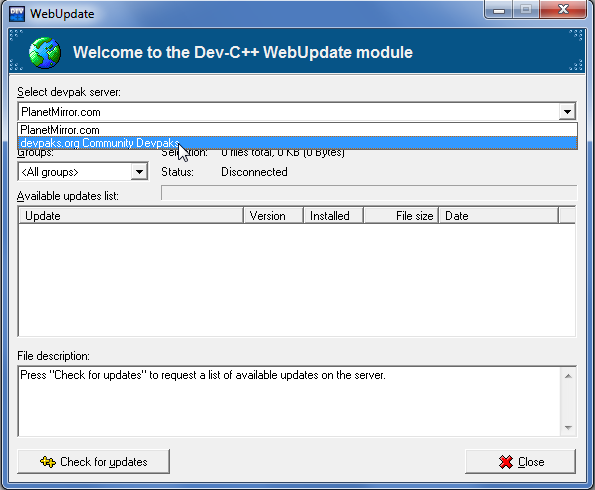Sort the list by Update column header

pos(131,216)
